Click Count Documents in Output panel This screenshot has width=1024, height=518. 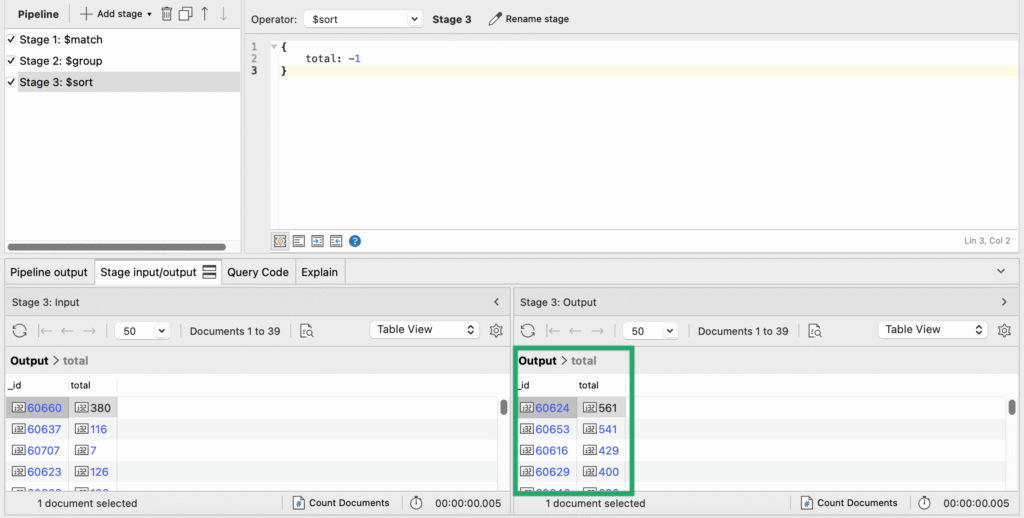[x=848, y=503]
